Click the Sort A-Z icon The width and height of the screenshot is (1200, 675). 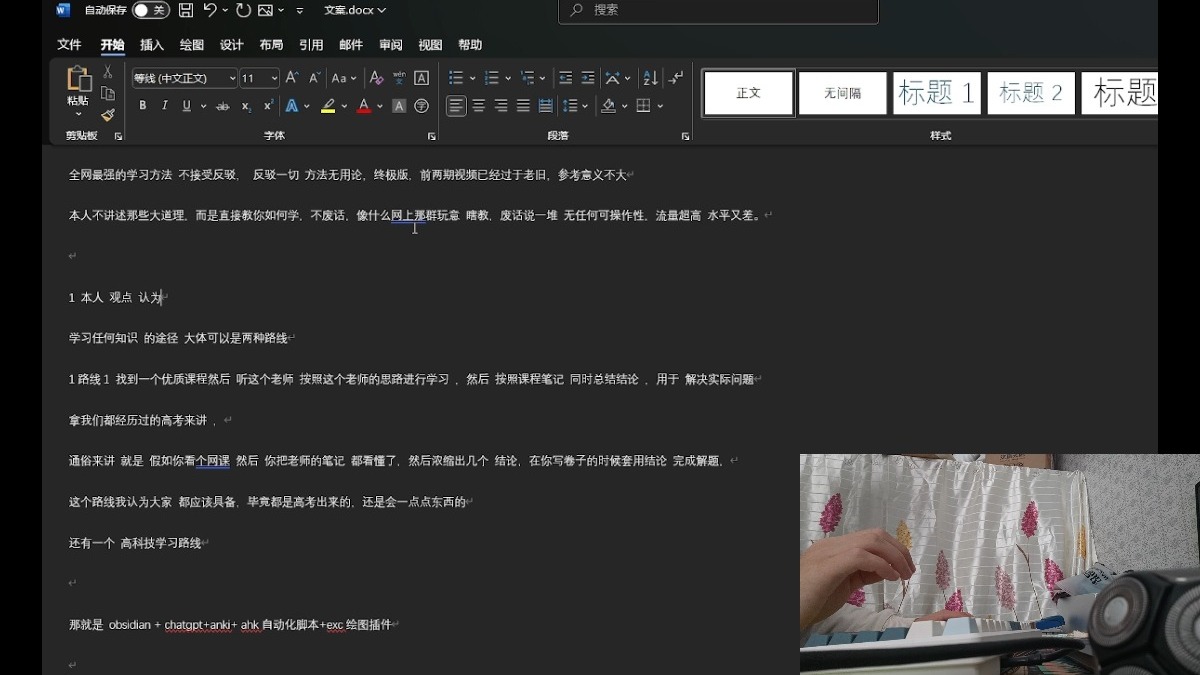(x=650, y=78)
